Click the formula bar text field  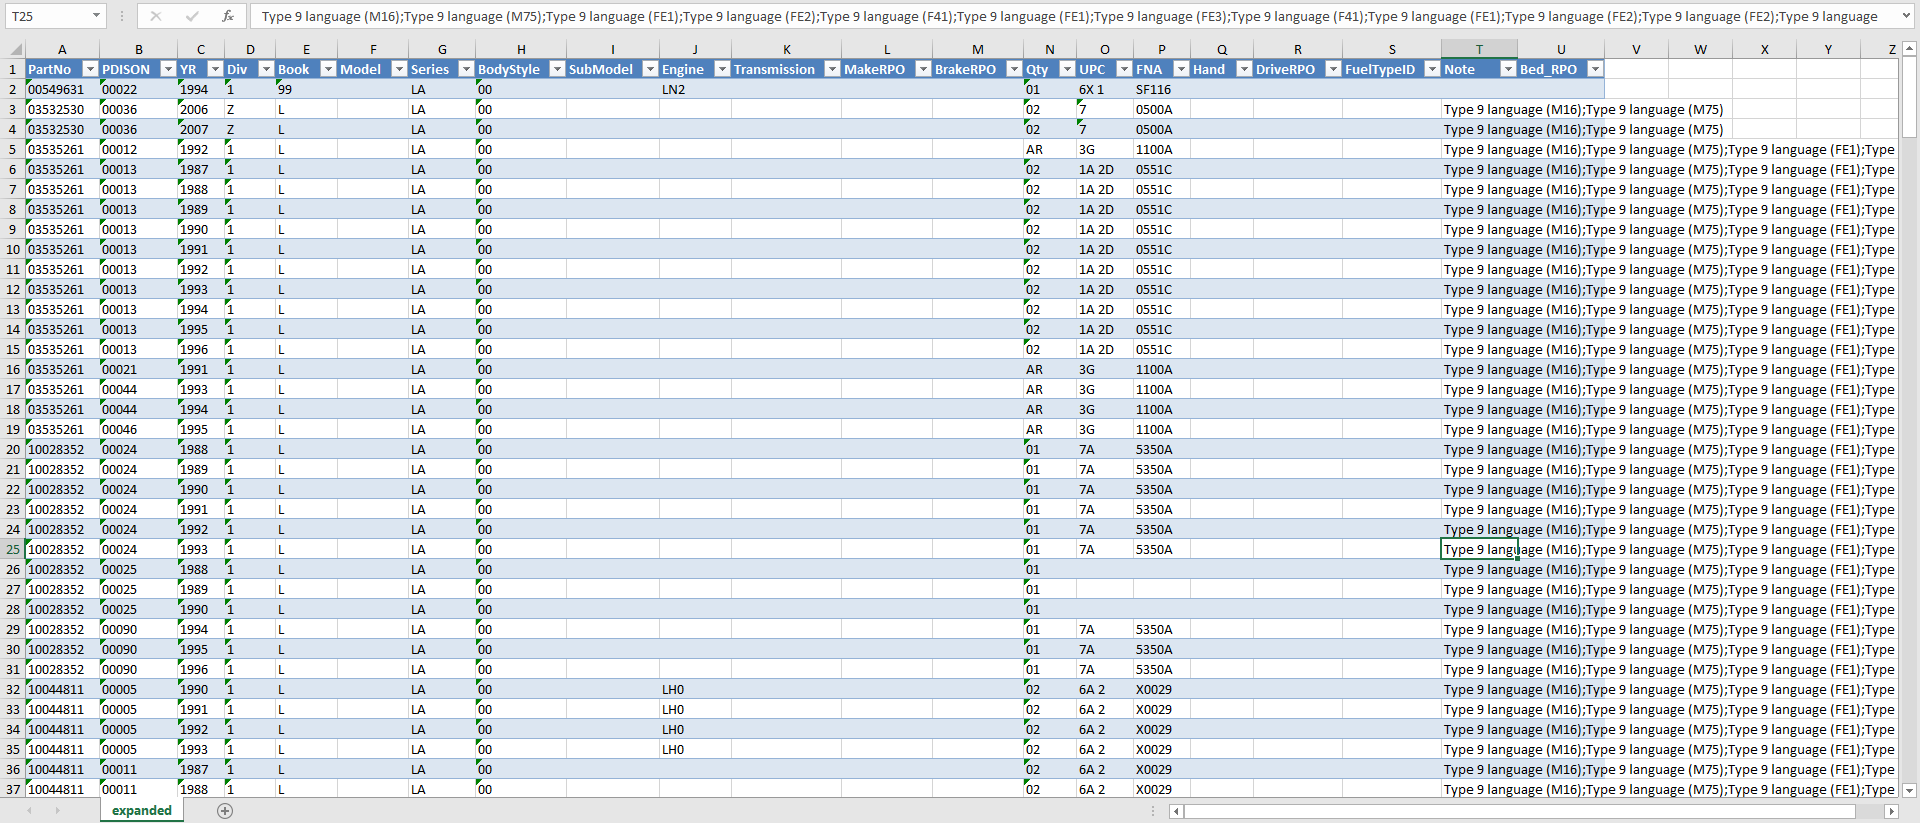click(x=1074, y=16)
